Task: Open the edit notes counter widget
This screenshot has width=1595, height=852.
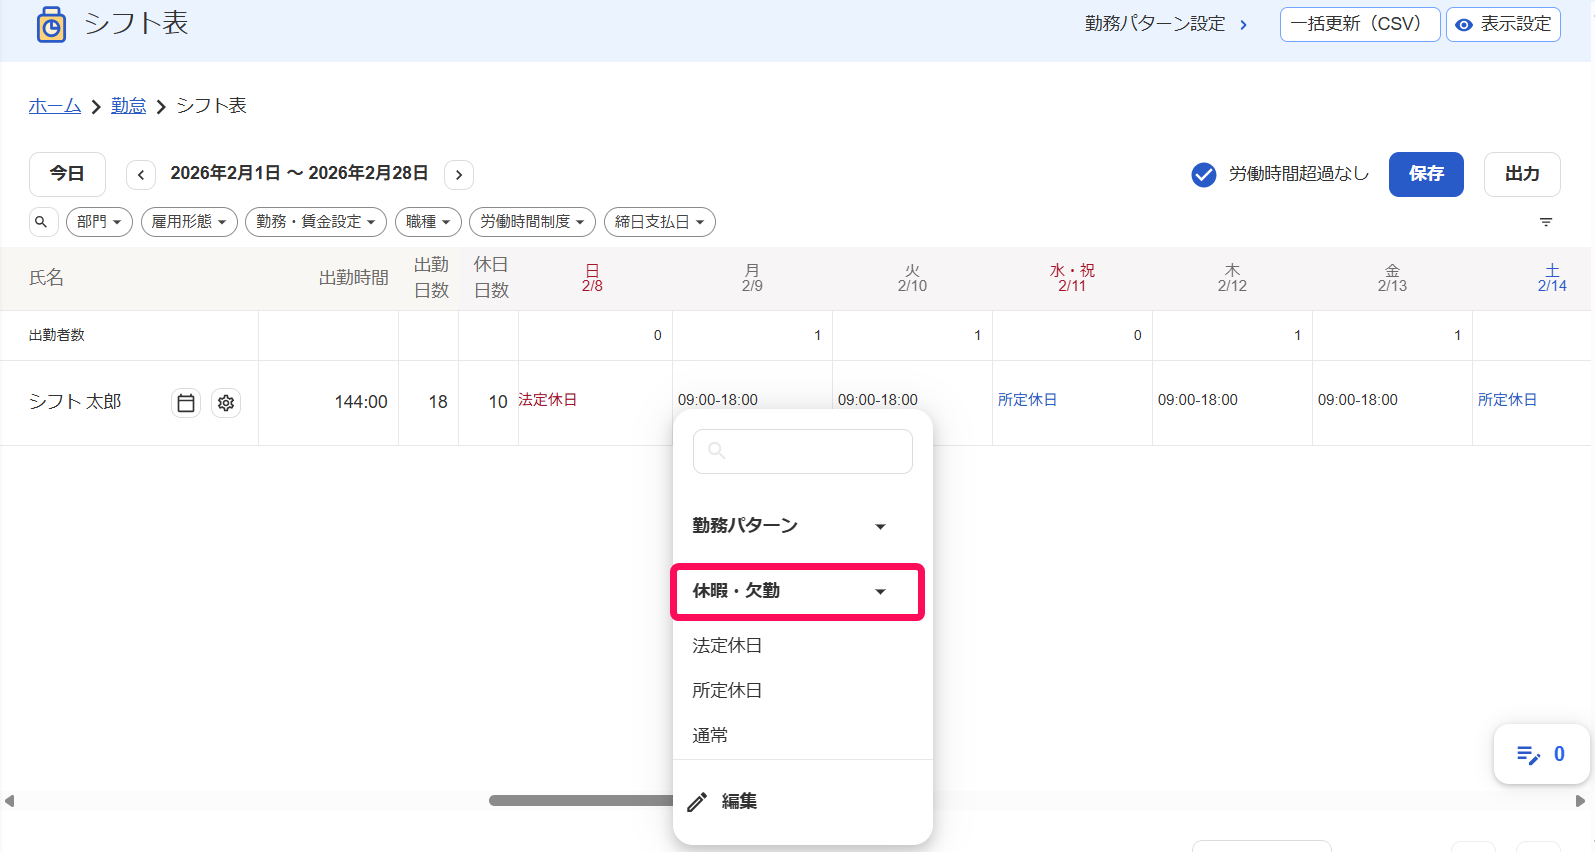Action: coord(1541,754)
